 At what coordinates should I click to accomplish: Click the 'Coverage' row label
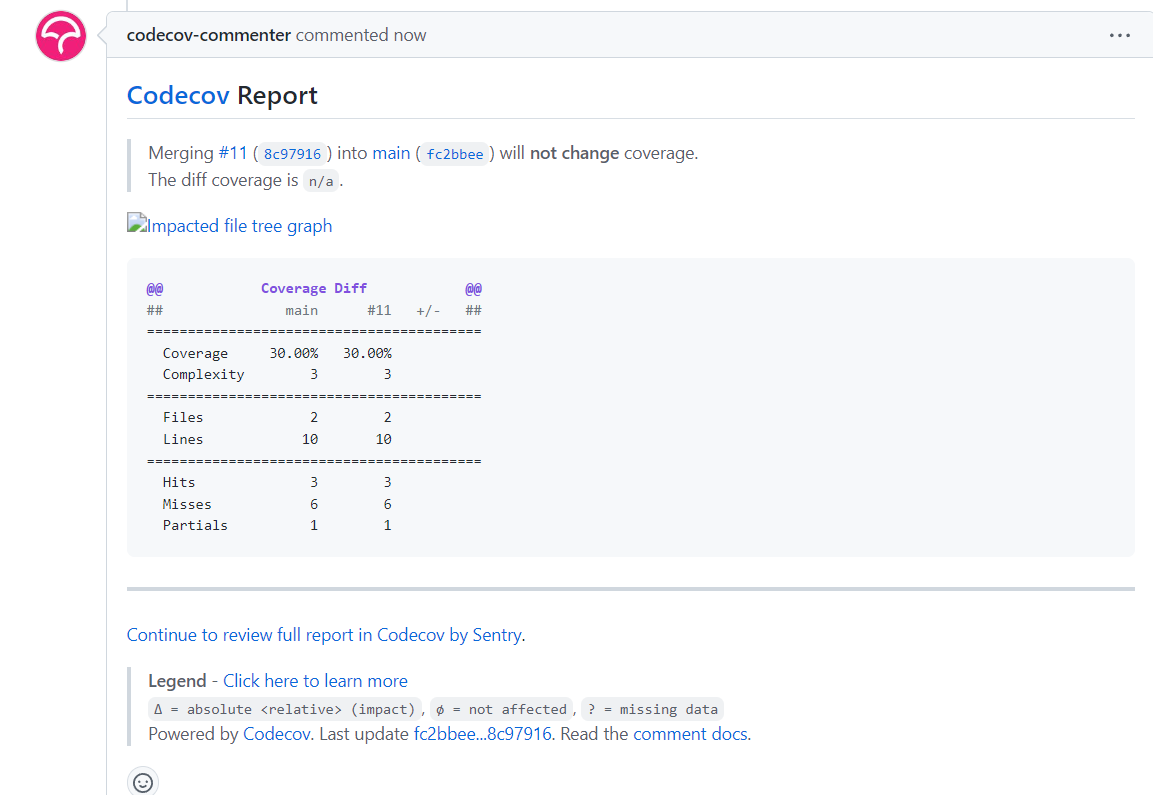(196, 353)
